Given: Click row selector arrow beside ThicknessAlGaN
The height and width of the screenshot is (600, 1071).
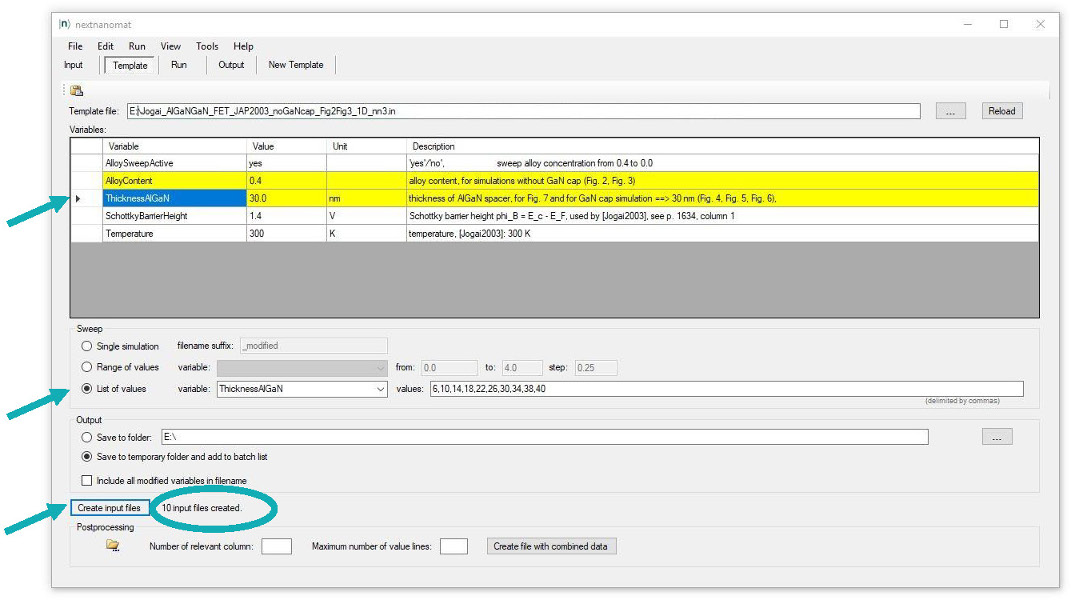Looking at the screenshot, I should 79,199.
